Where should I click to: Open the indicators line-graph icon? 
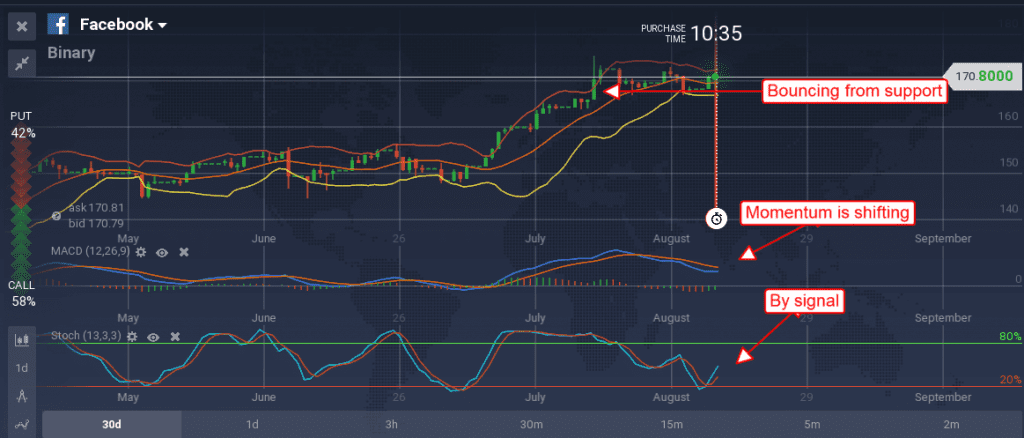pyautogui.click(x=22, y=423)
